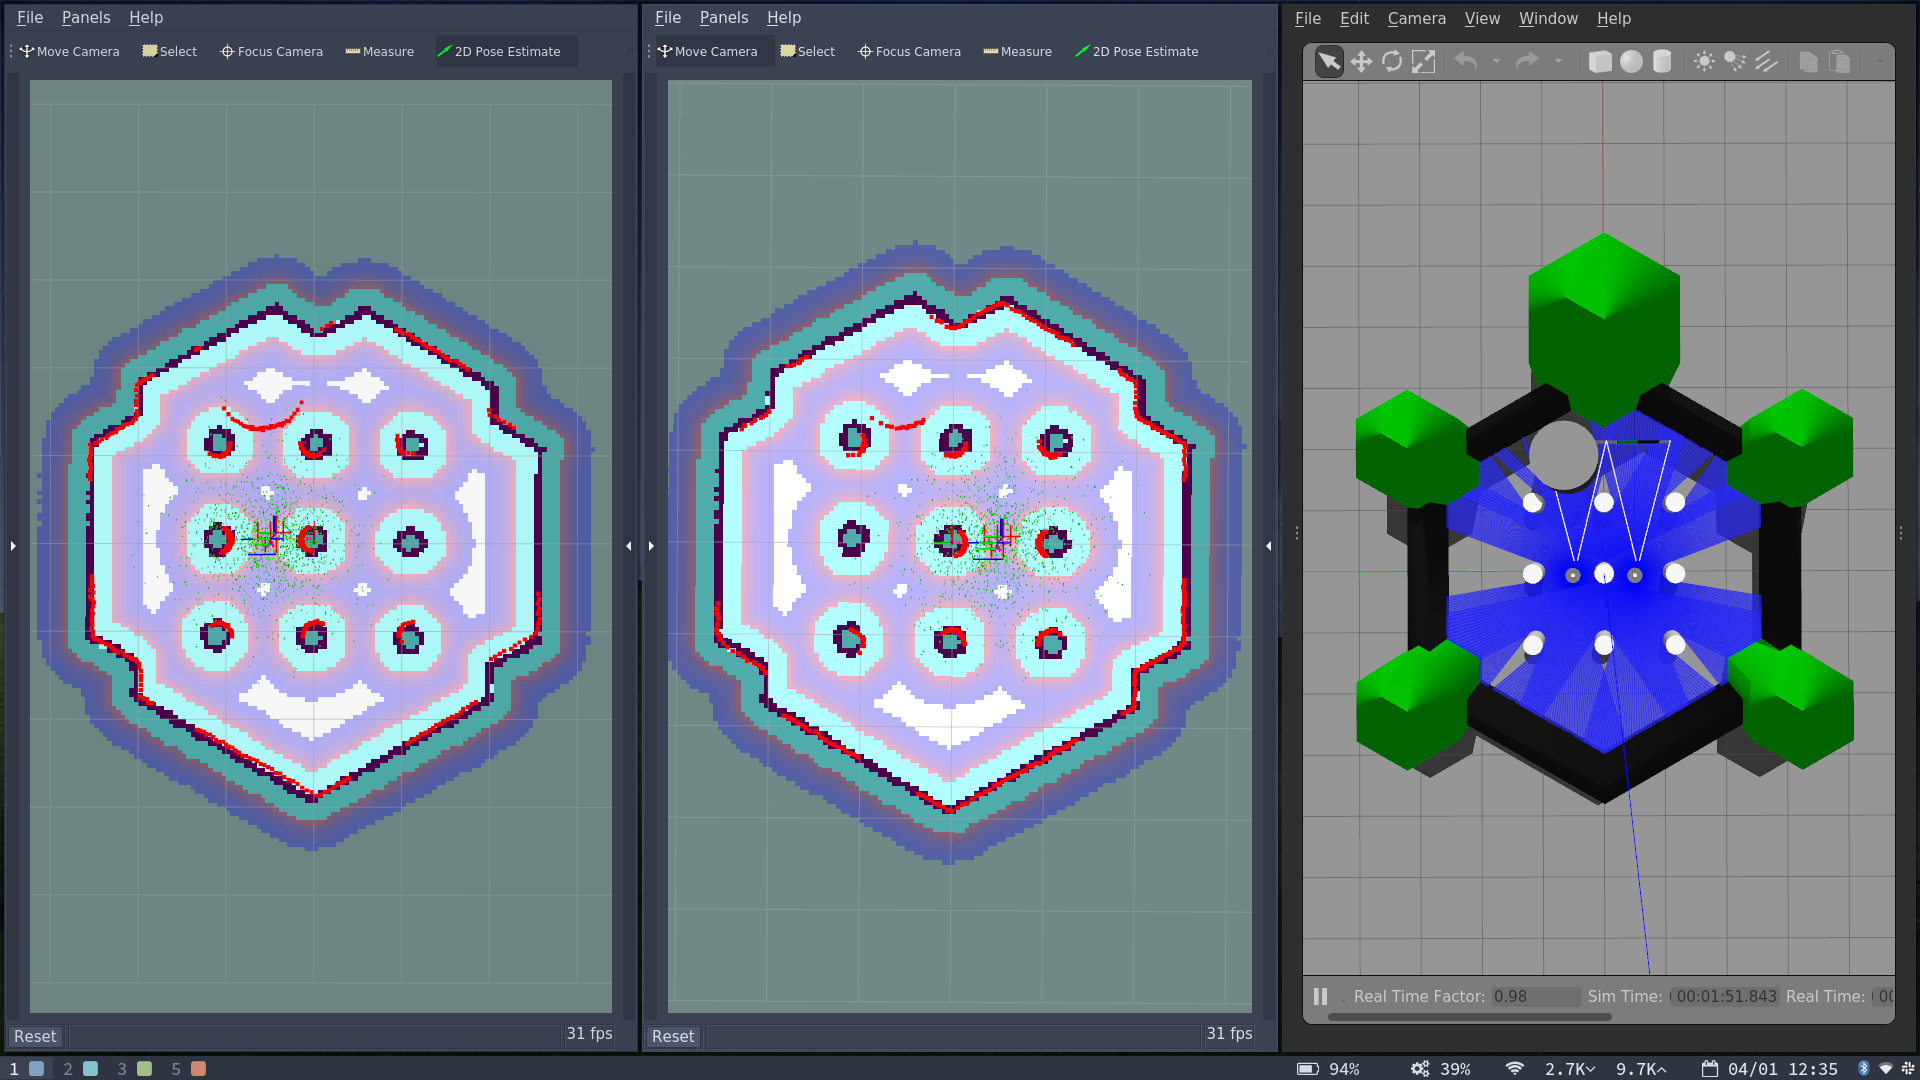Insert a sphere into the Gazebo scene

pyautogui.click(x=1632, y=61)
